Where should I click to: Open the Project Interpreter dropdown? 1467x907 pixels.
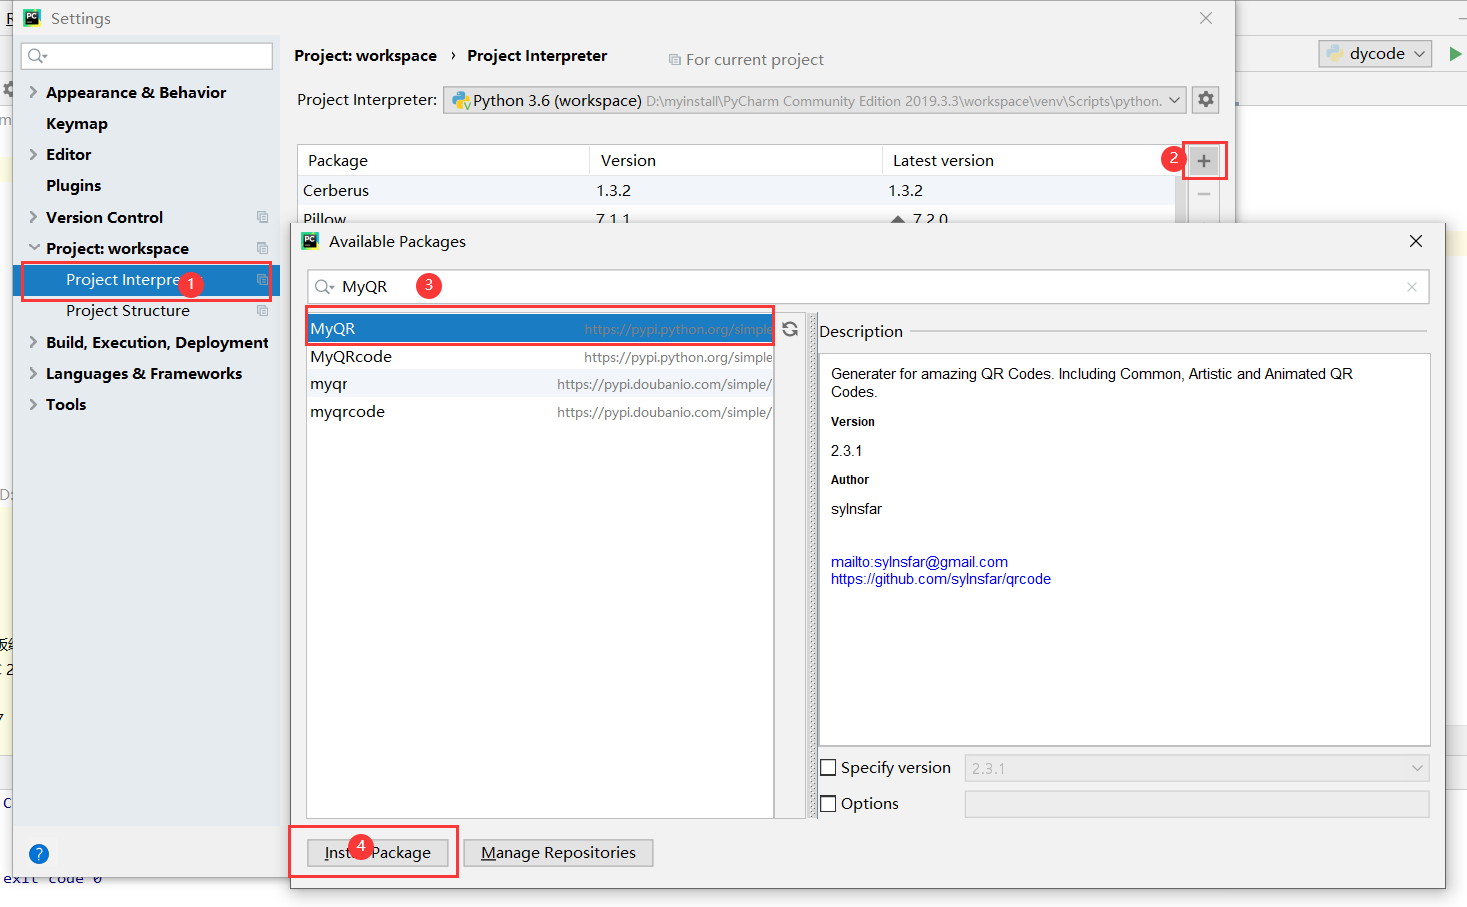1175,100
